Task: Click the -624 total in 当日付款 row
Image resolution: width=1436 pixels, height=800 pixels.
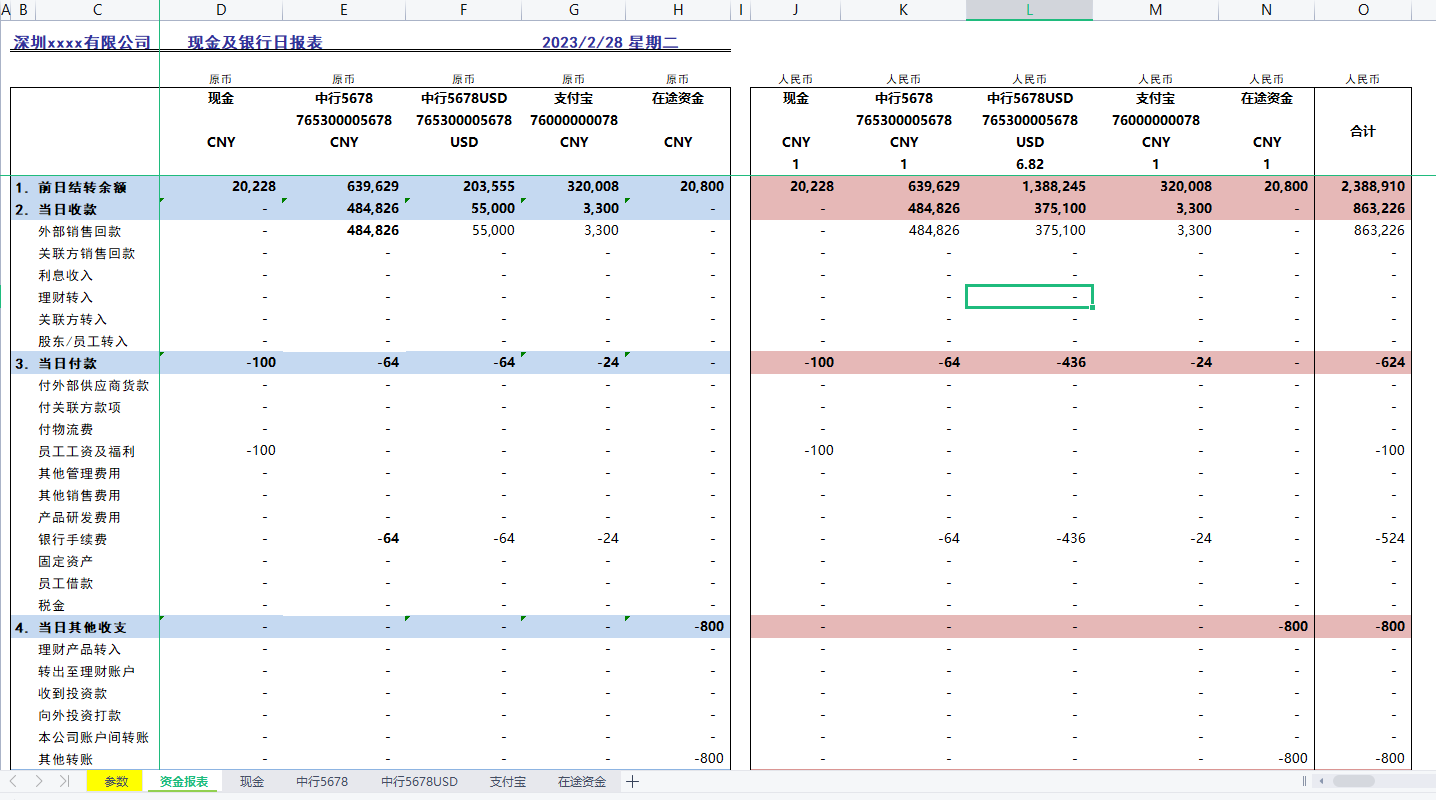Action: click(x=1363, y=363)
